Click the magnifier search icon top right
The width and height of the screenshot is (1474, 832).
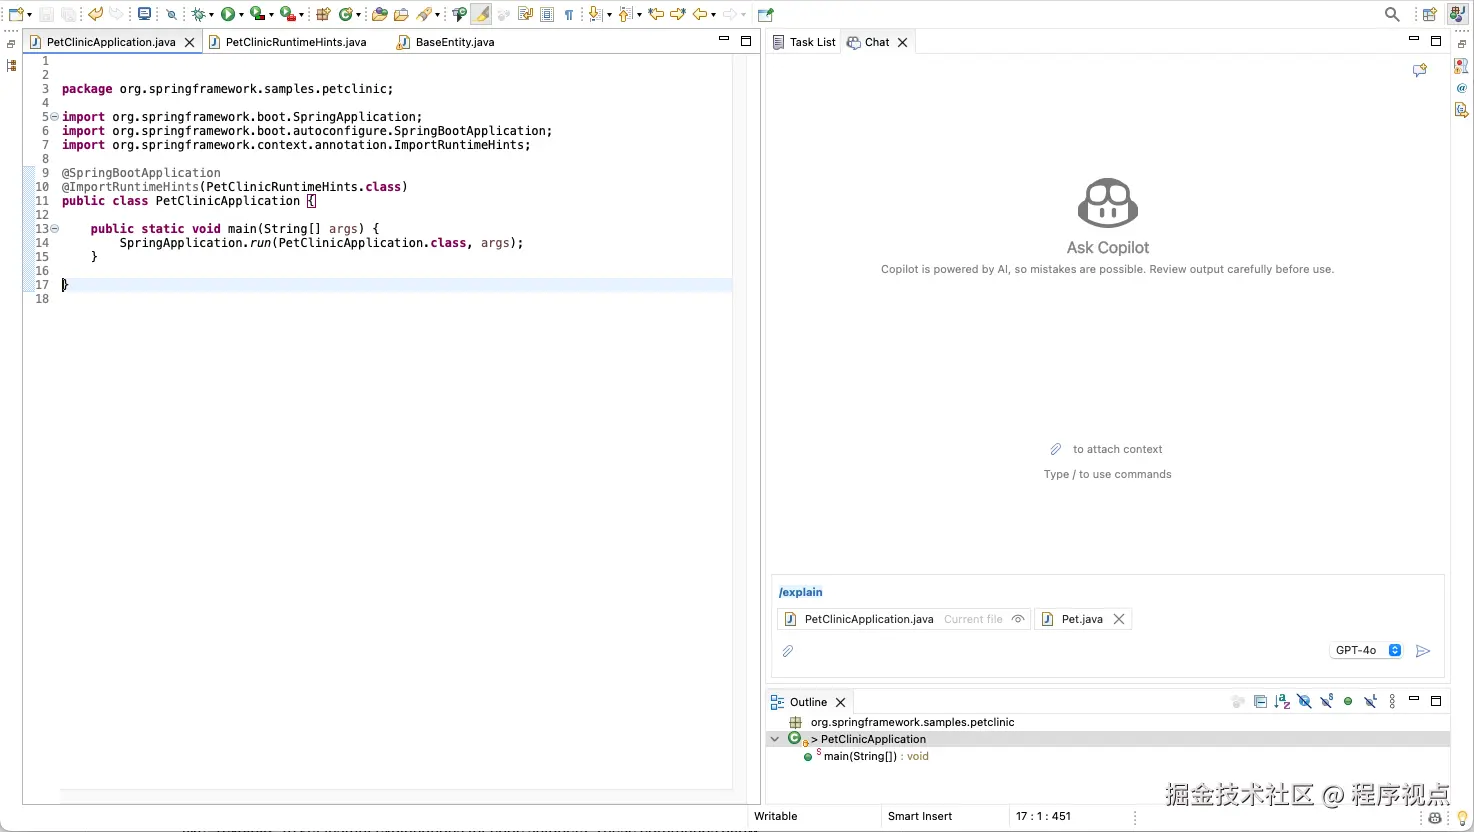(1392, 14)
